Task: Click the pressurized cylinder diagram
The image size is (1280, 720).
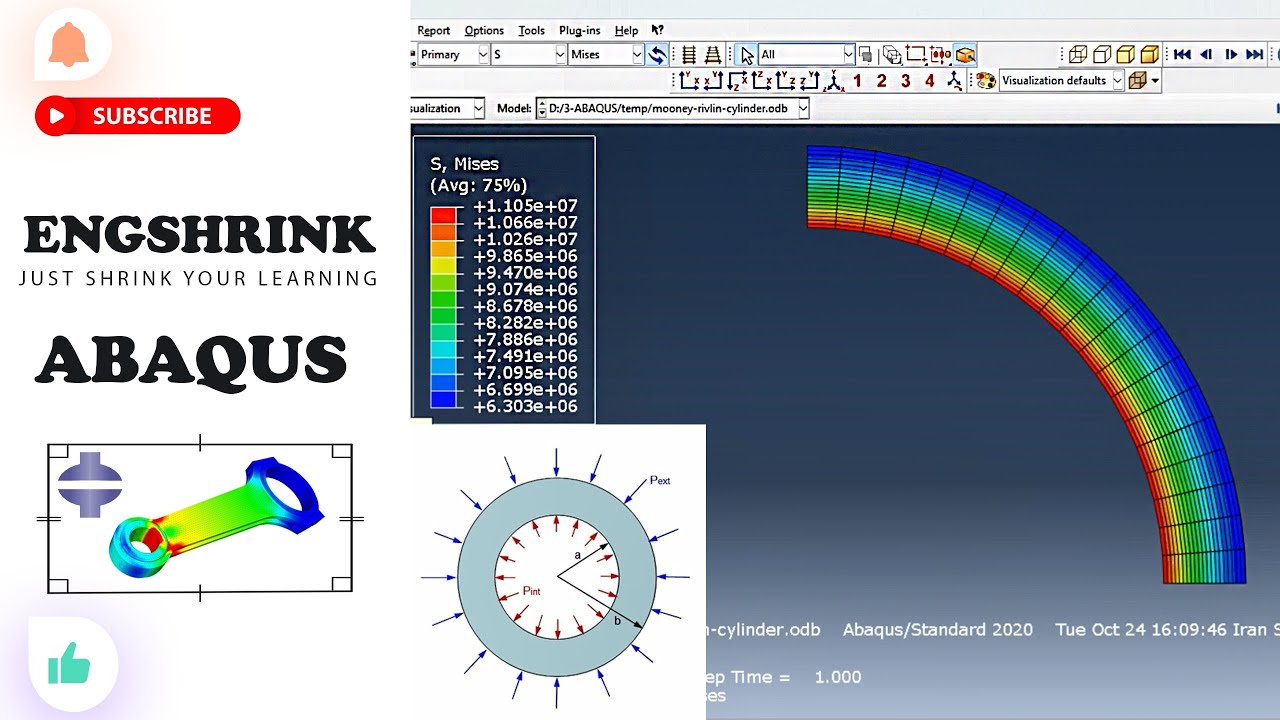Action: pos(556,578)
